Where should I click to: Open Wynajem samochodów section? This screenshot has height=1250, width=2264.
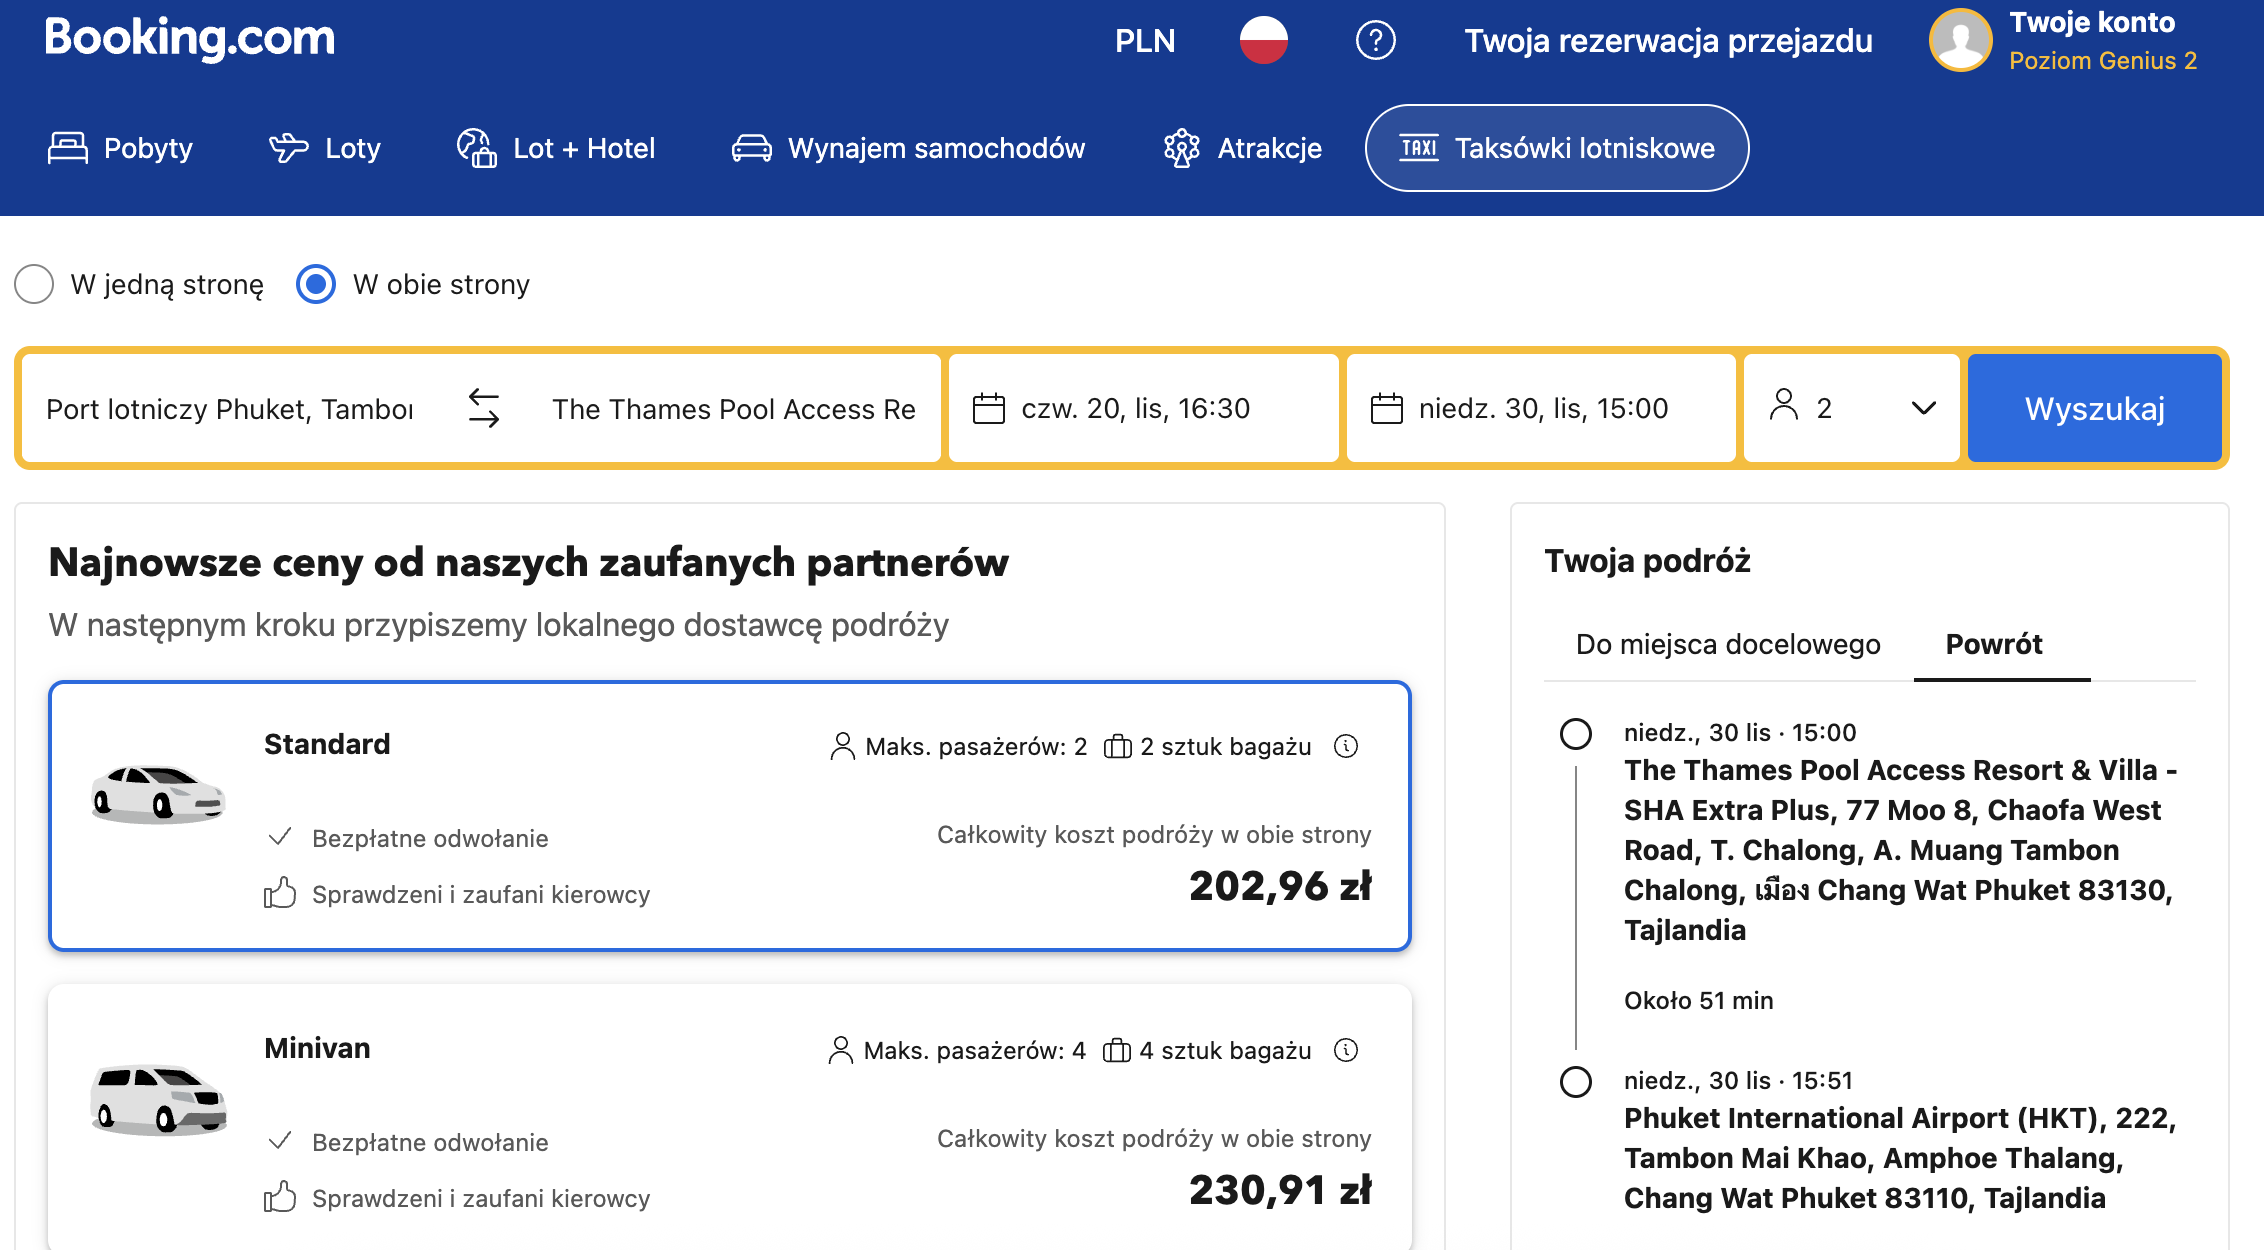pos(908,148)
